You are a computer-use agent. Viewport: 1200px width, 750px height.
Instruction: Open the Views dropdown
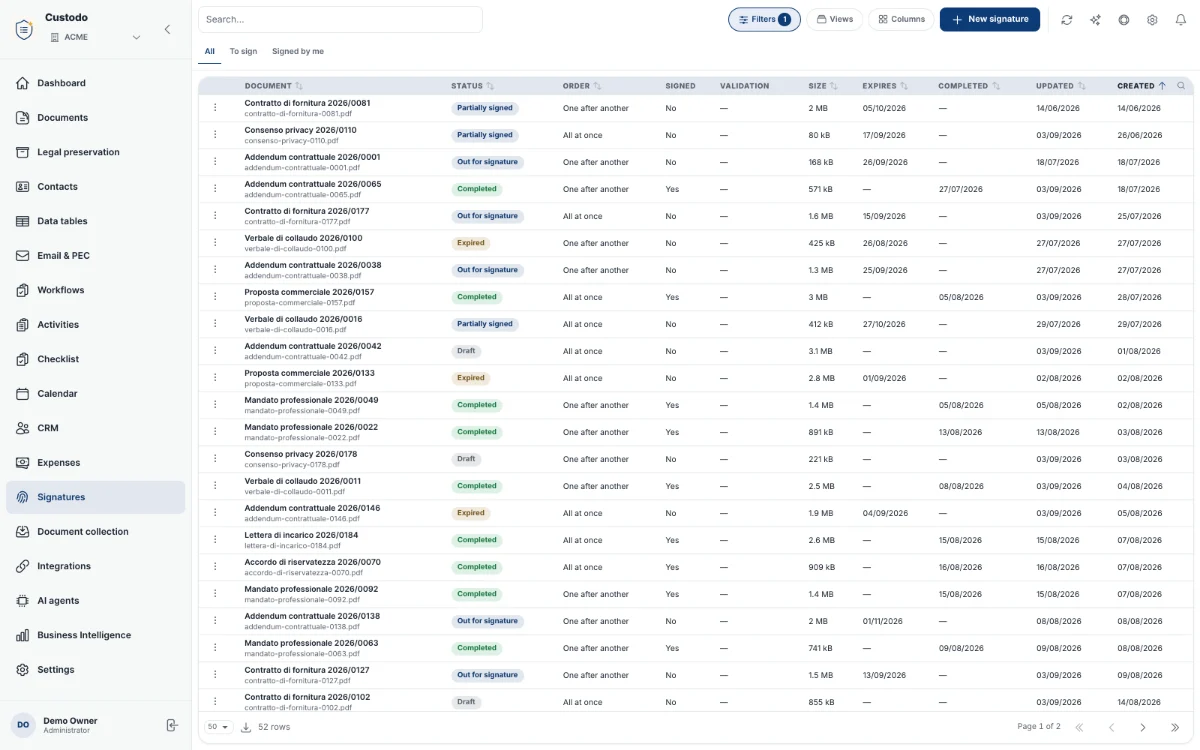point(834,20)
